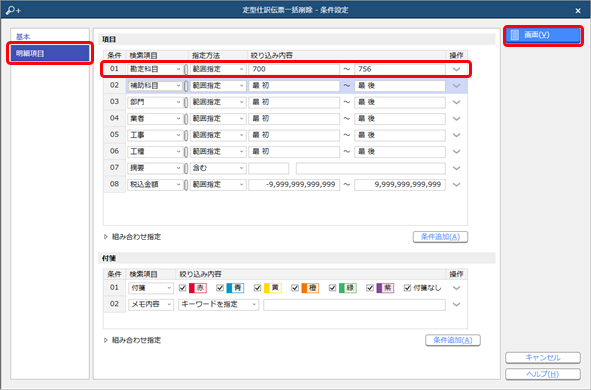Uncheck the 緑 sticky note checkbox
591x390 pixels.
[332, 288]
